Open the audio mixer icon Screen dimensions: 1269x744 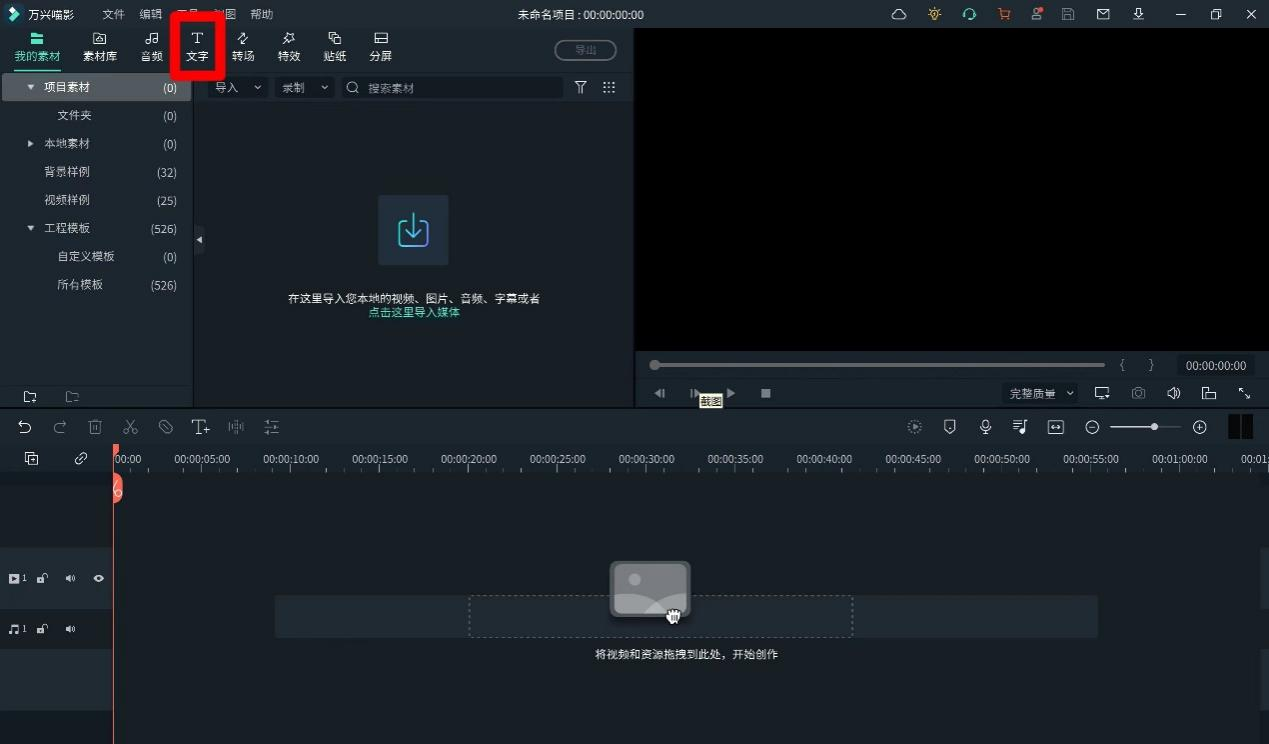(x=1020, y=427)
